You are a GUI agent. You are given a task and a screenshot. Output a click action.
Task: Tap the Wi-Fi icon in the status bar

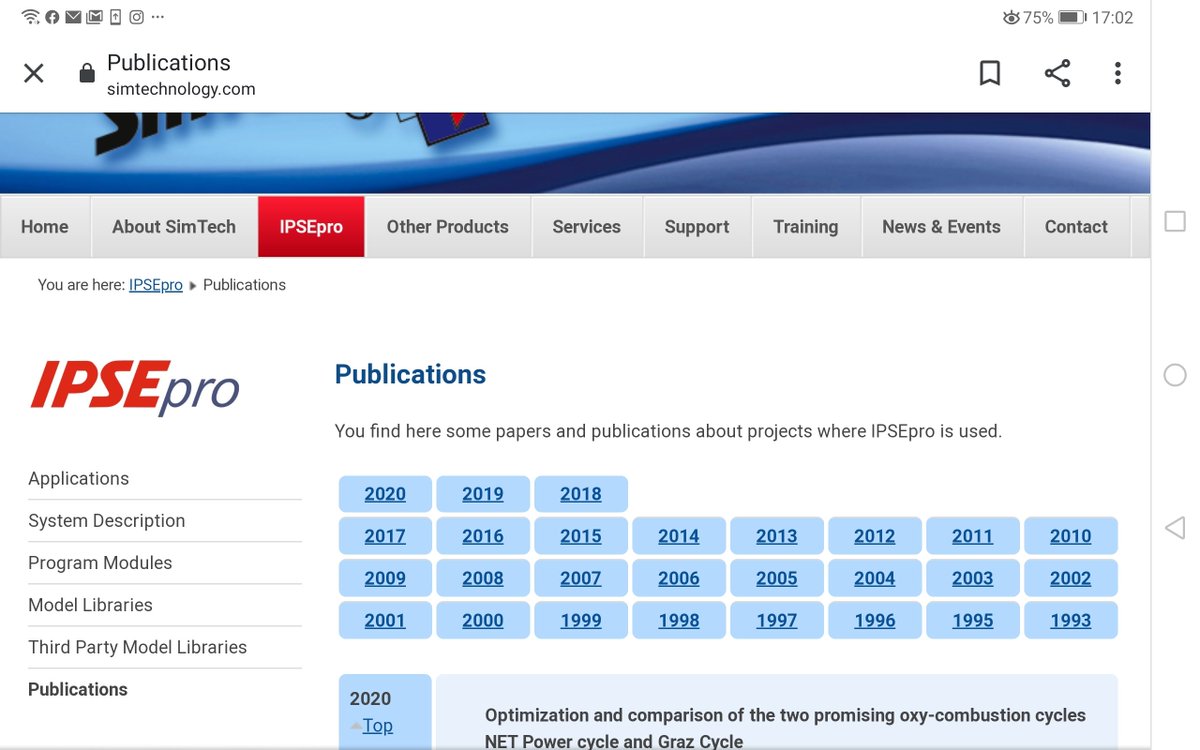[x=30, y=16]
